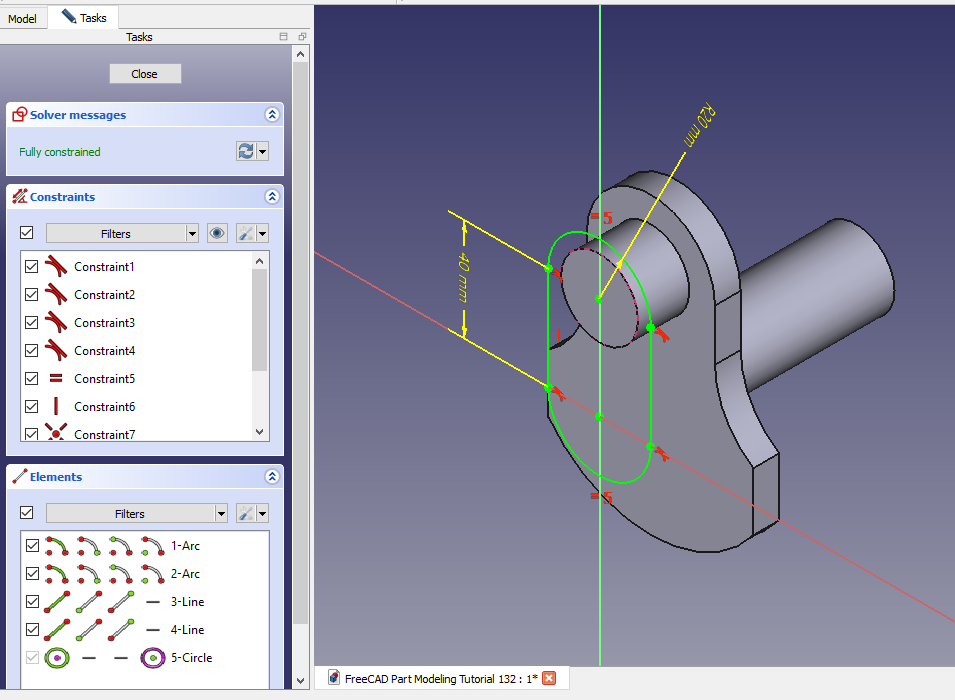Uncheck the Constraint1 checkbox

[x=32, y=267]
